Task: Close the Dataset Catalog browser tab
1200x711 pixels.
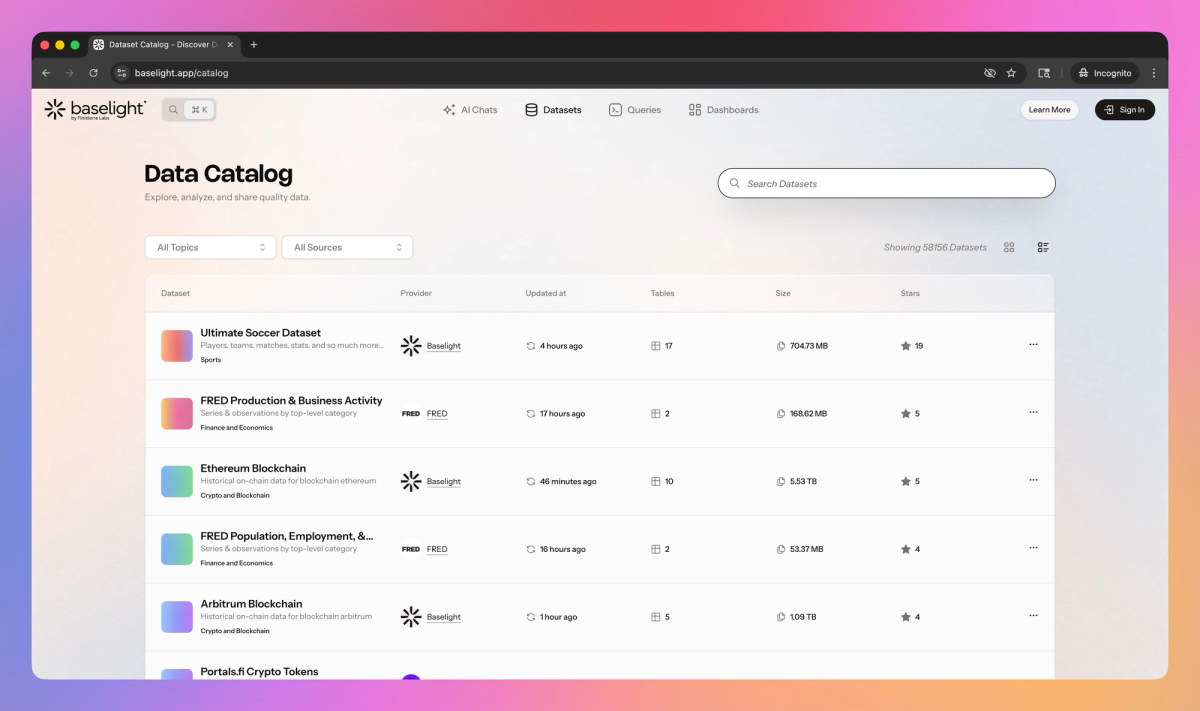Action: 230,45
